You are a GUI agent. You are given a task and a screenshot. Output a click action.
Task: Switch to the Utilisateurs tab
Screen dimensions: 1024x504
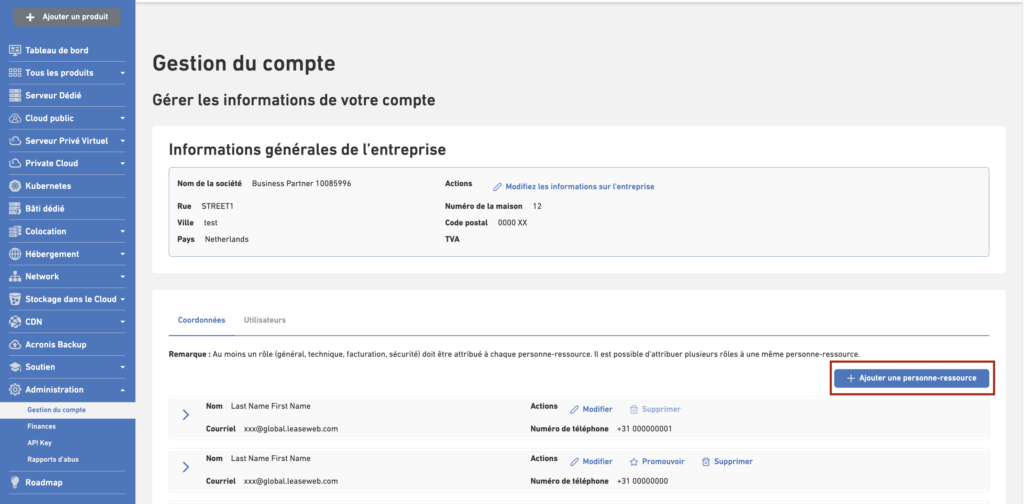pos(264,321)
